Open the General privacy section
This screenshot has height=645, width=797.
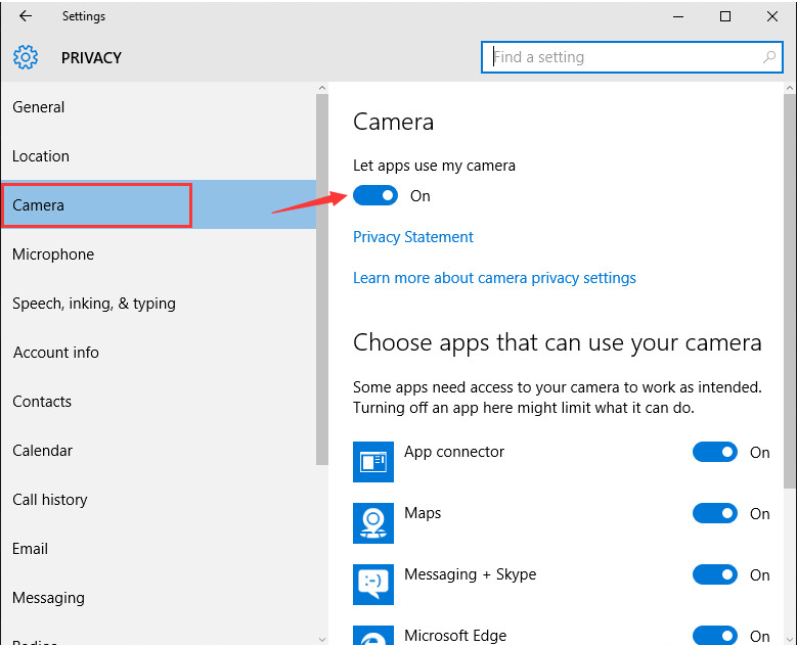point(158,107)
